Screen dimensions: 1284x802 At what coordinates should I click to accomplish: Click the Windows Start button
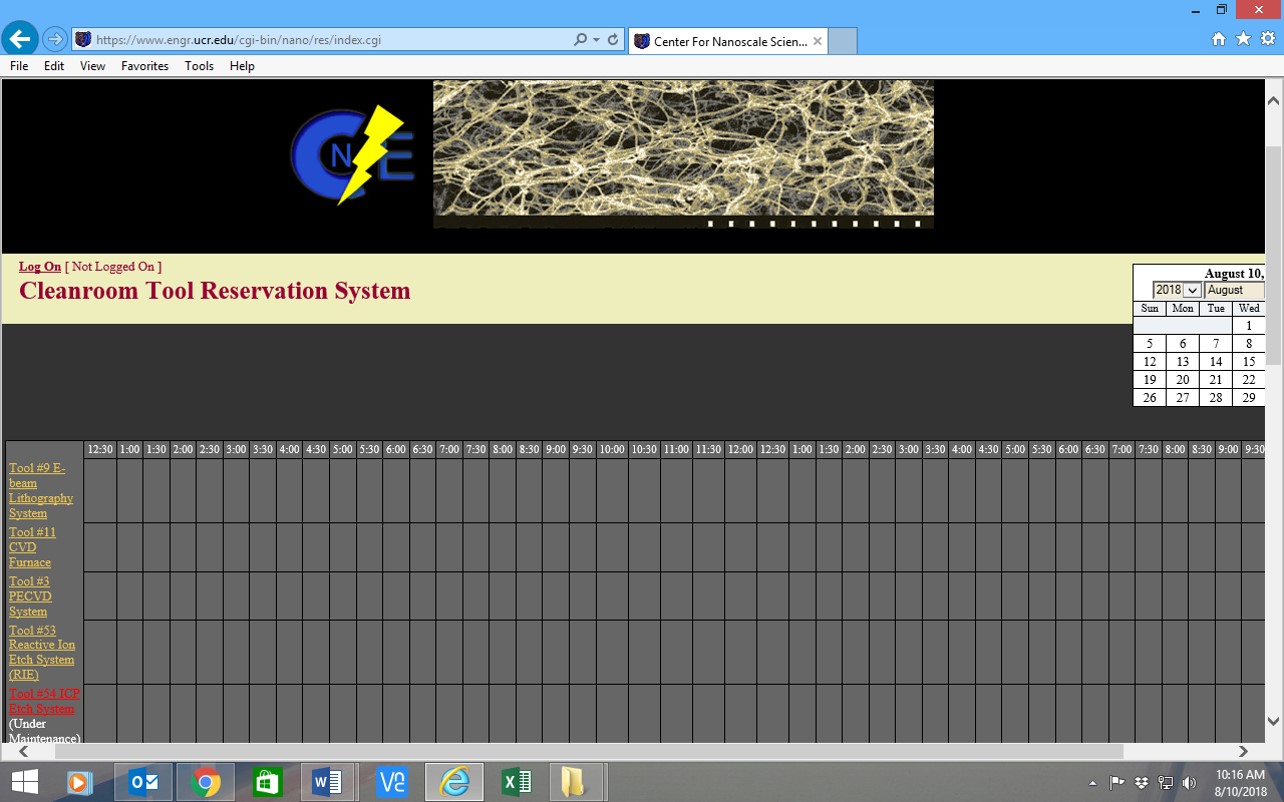click(x=24, y=782)
